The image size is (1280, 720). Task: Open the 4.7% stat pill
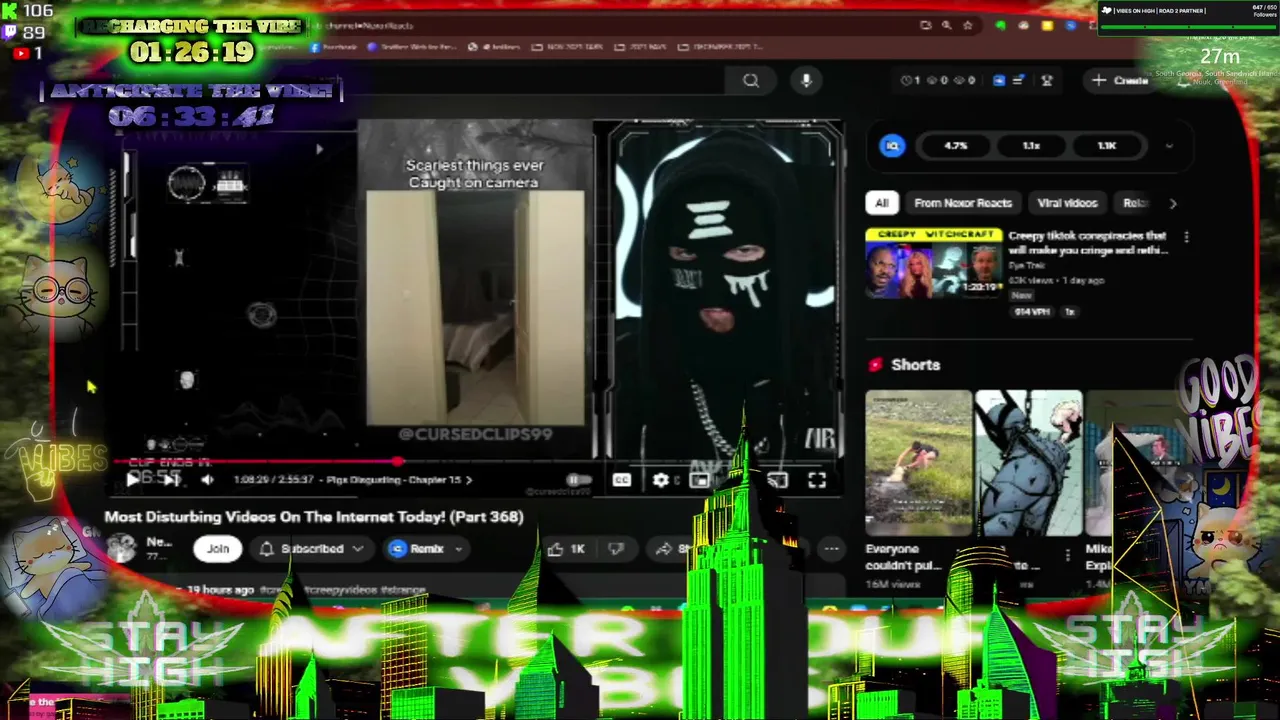[956, 146]
